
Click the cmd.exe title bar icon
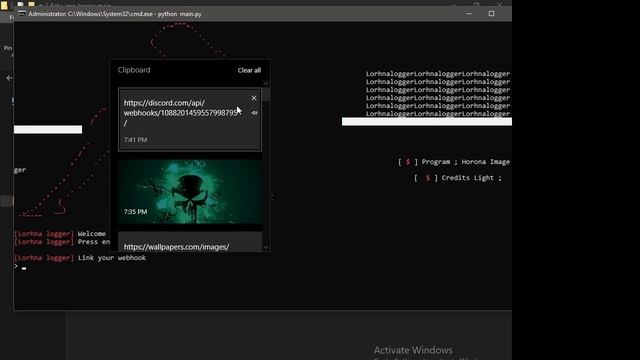click(21, 13)
